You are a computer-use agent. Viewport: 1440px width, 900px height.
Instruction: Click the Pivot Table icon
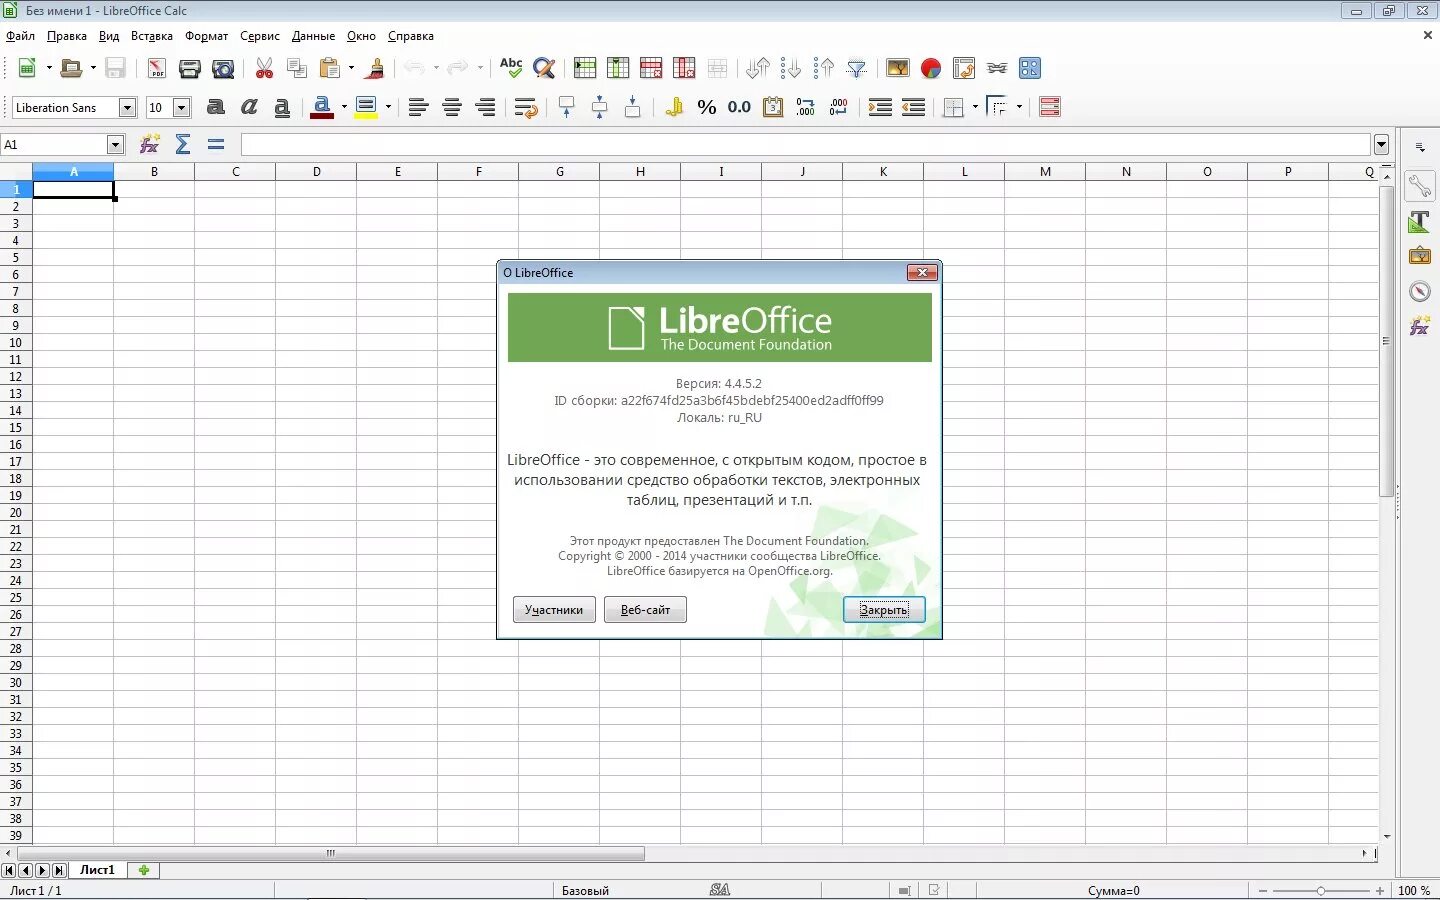coord(964,68)
